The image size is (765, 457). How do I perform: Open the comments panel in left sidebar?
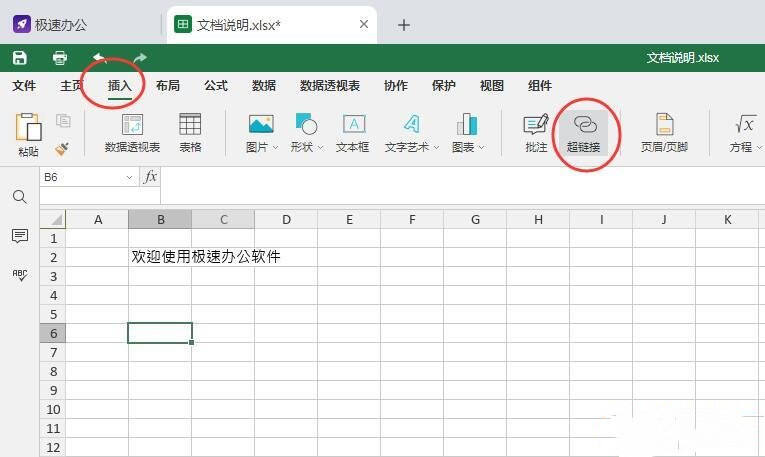pos(20,236)
